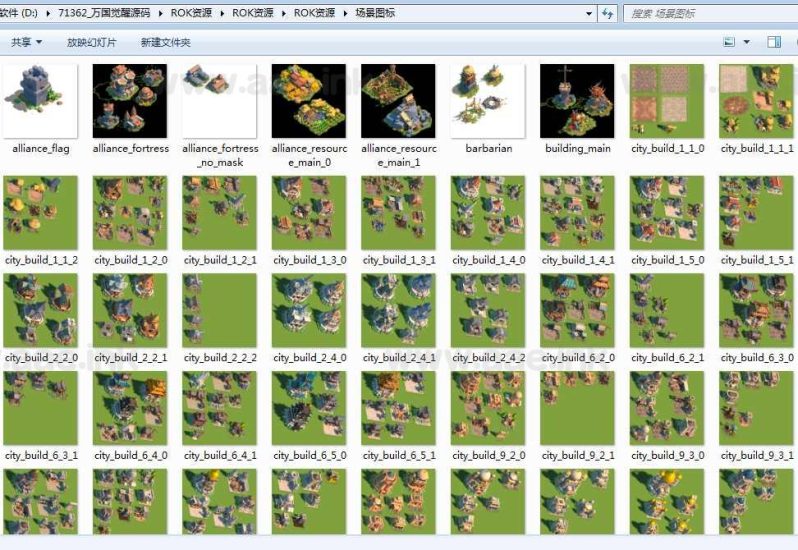Navigate to 71362_万国觉醒源码 in breadcrumb

(x=114, y=14)
